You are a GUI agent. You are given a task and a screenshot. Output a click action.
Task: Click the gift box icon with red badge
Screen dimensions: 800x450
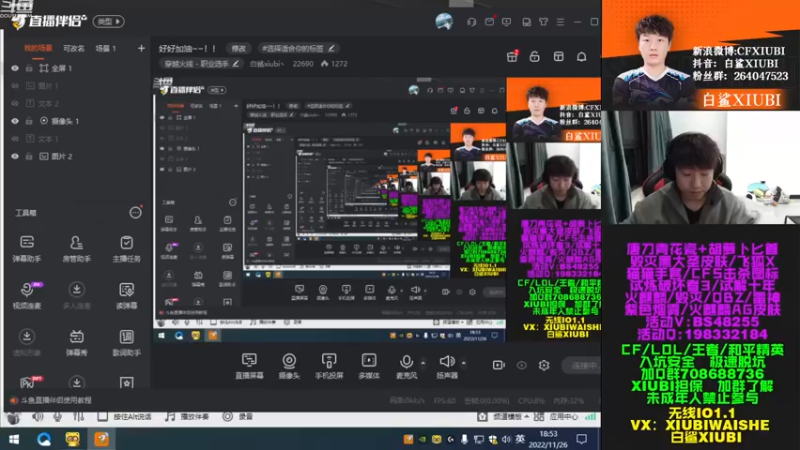(x=512, y=56)
